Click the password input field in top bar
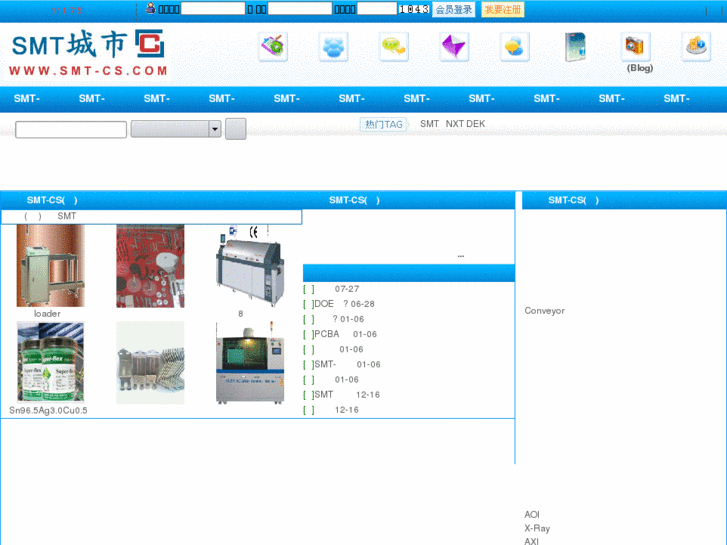 300,8
